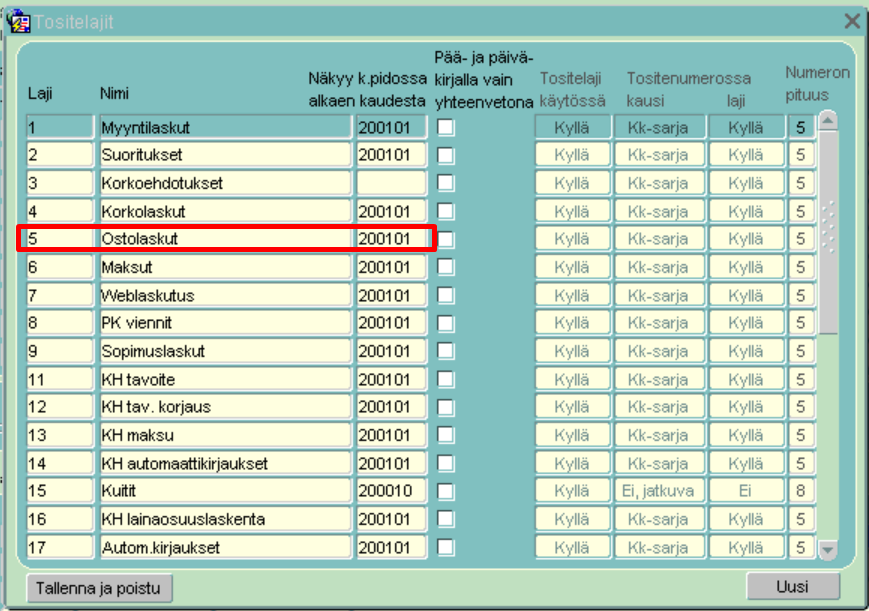Click the Numeron pituus field showing 8

[801, 491]
